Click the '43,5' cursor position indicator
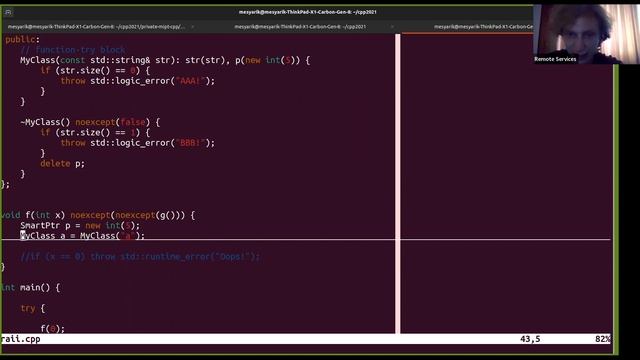Viewport: 640px width, 360px height. 530,339
